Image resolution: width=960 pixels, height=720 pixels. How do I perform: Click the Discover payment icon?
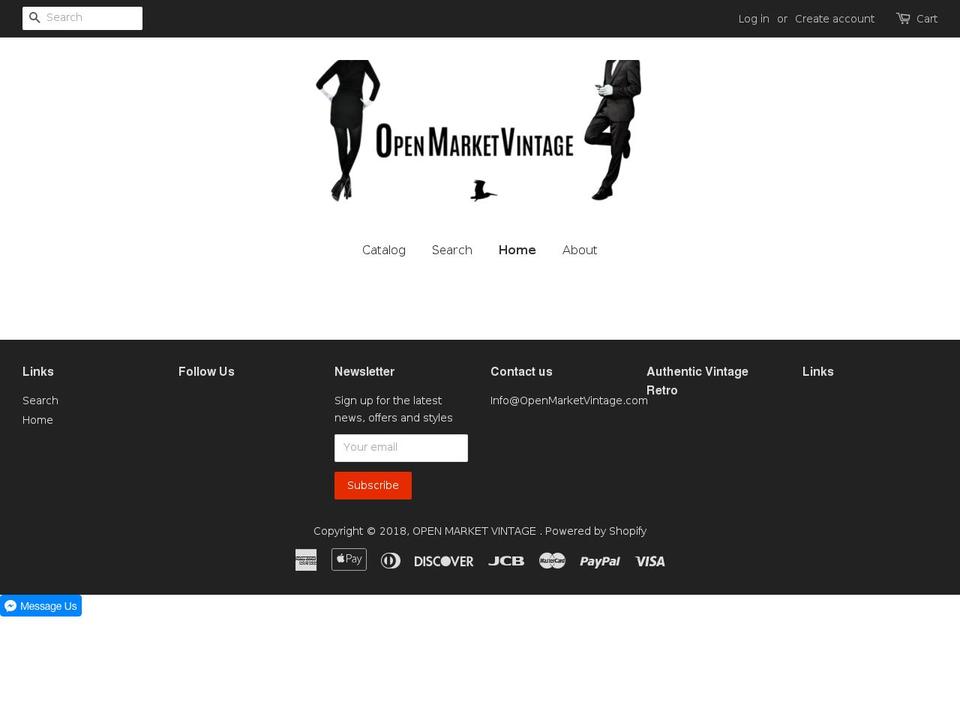tap(444, 561)
